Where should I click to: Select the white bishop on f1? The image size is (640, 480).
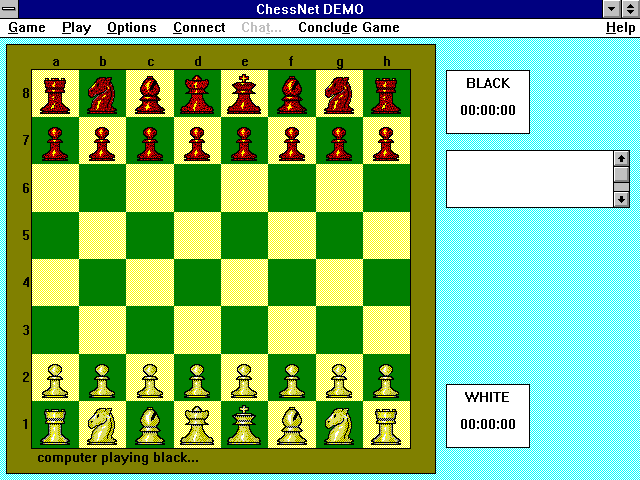(x=291, y=427)
